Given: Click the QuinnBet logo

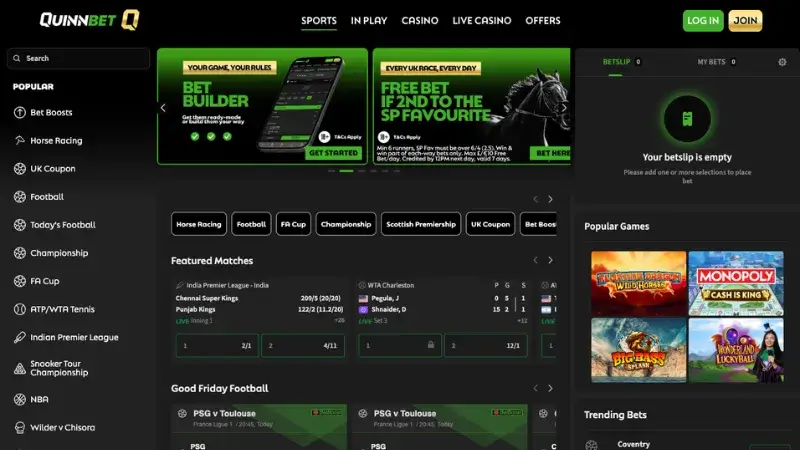Looking at the screenshot, I should [90, 20].
